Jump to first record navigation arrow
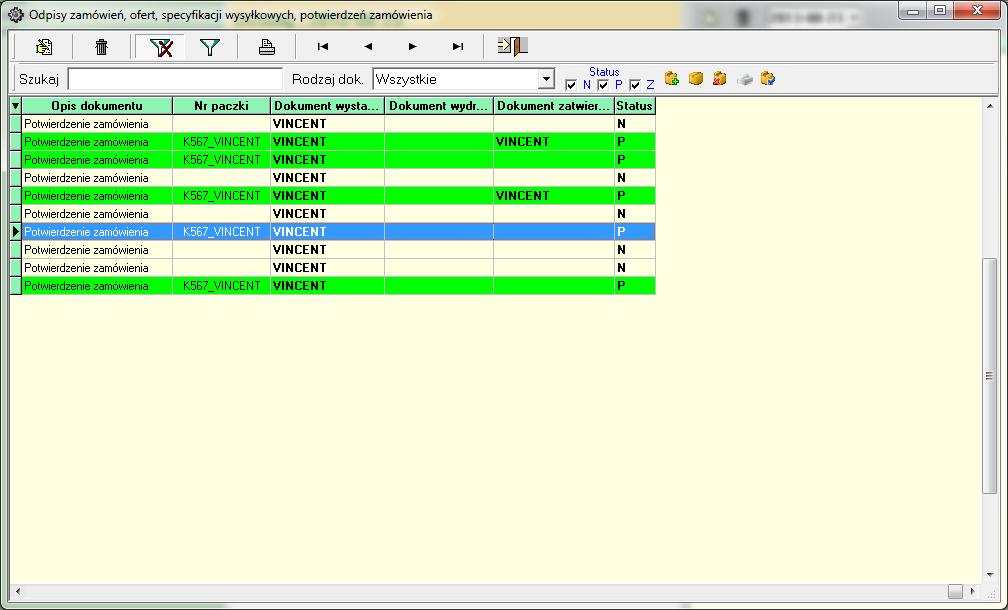The width and height of the screenshot is (1008, 610). [323, 46]
